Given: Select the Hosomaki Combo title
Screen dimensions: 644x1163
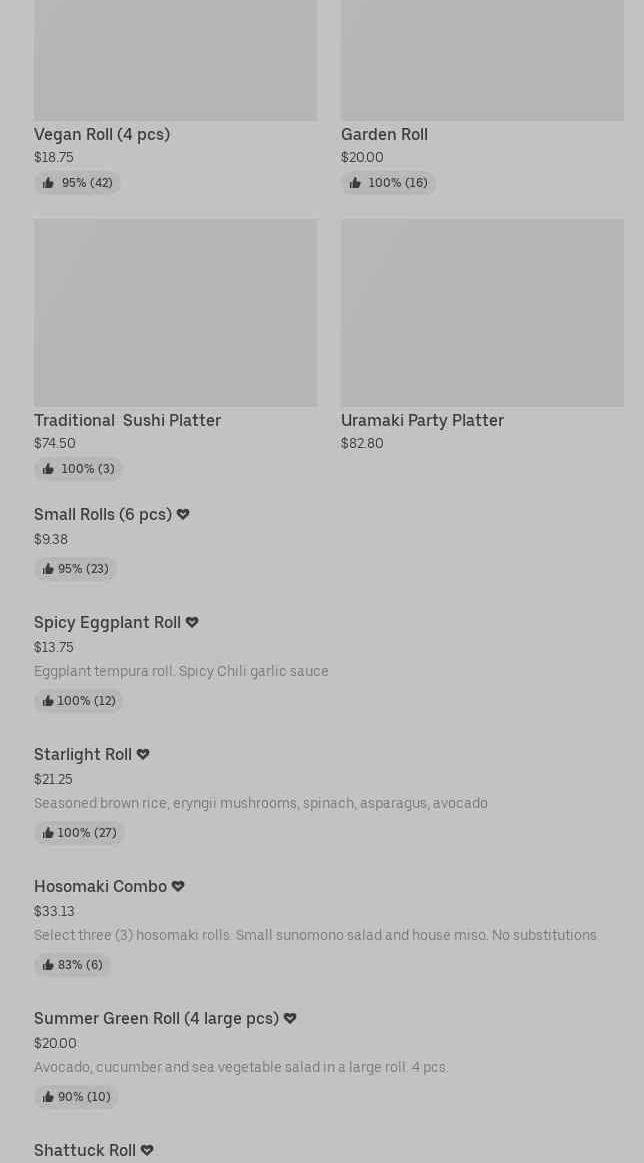Looking at the screenshot, I should pyautogui.click(x=100, y=886).
